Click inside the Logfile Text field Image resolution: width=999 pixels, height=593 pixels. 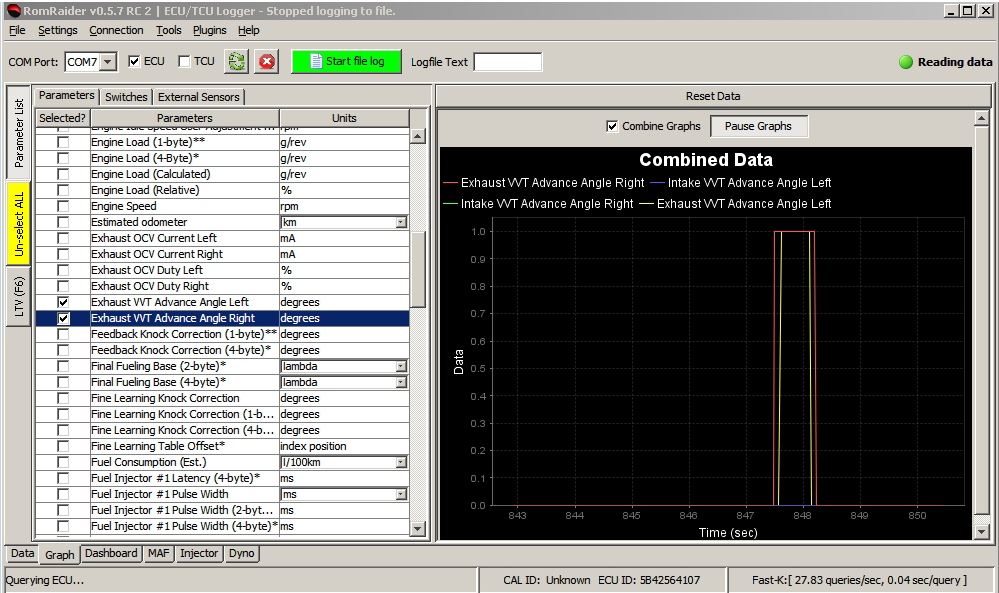509,61
